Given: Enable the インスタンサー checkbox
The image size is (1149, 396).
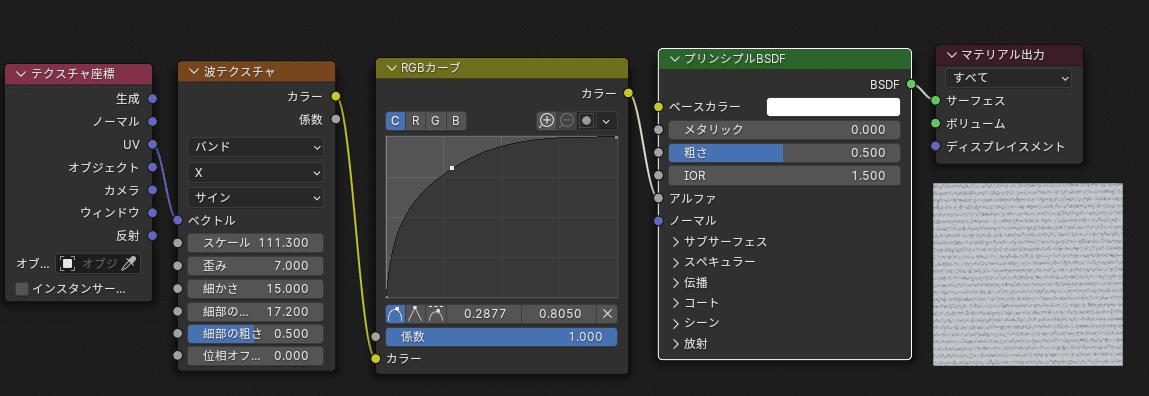Looking at the screenshot, I should coord(22,288).
